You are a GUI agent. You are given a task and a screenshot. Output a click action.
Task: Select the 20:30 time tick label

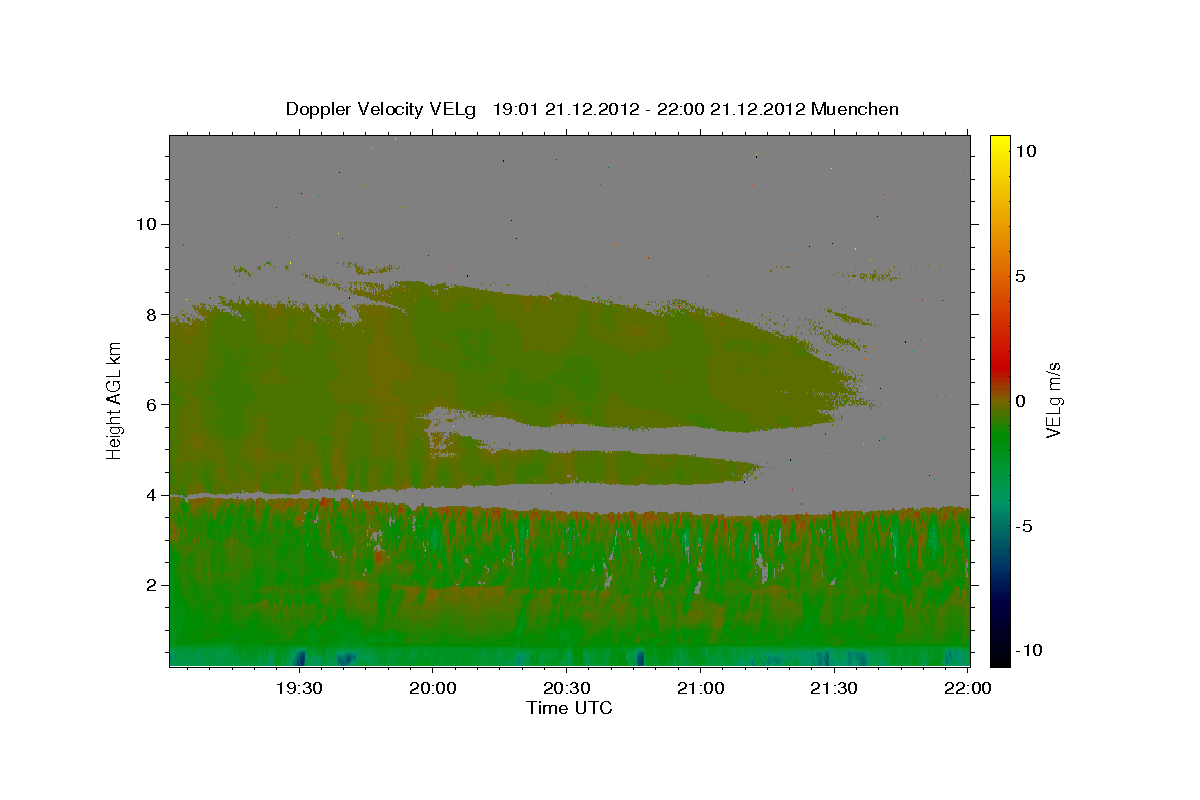[x=567, y=688]
